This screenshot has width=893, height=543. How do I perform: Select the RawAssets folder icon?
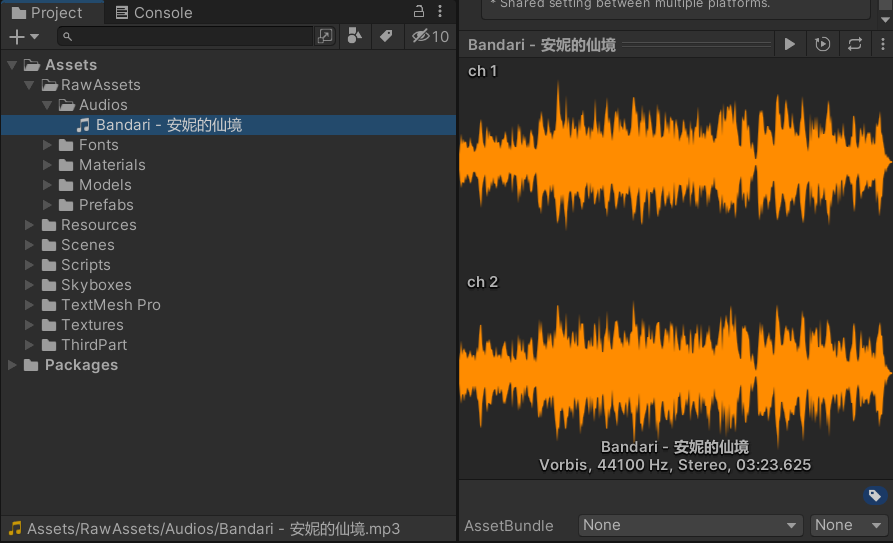coord(50,85)
